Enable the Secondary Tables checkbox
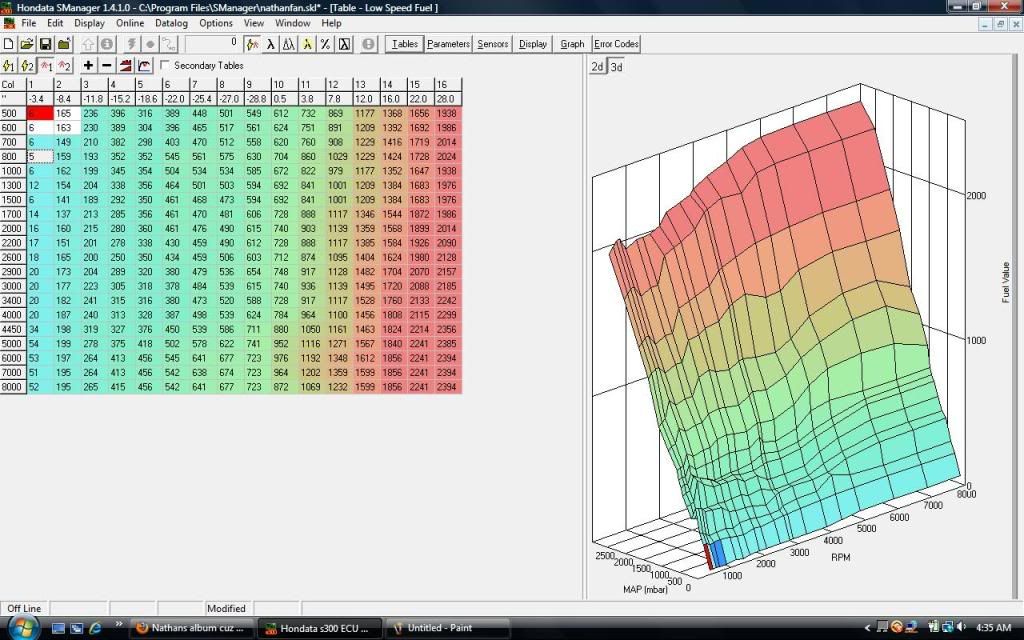 pos(165,66)
